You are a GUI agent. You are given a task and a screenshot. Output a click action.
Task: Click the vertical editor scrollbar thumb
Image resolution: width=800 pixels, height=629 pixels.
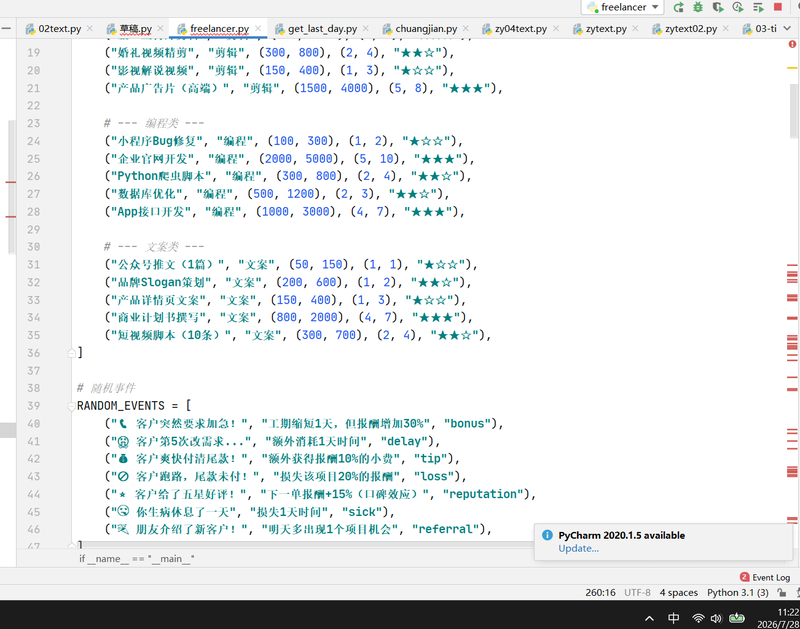(x=793, y=111)
